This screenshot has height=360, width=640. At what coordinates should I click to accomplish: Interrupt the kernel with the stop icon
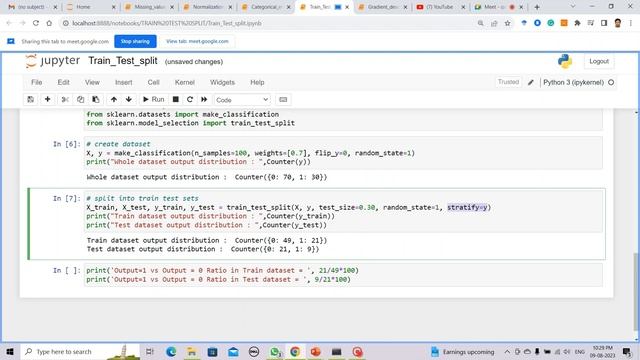(176, 100)
